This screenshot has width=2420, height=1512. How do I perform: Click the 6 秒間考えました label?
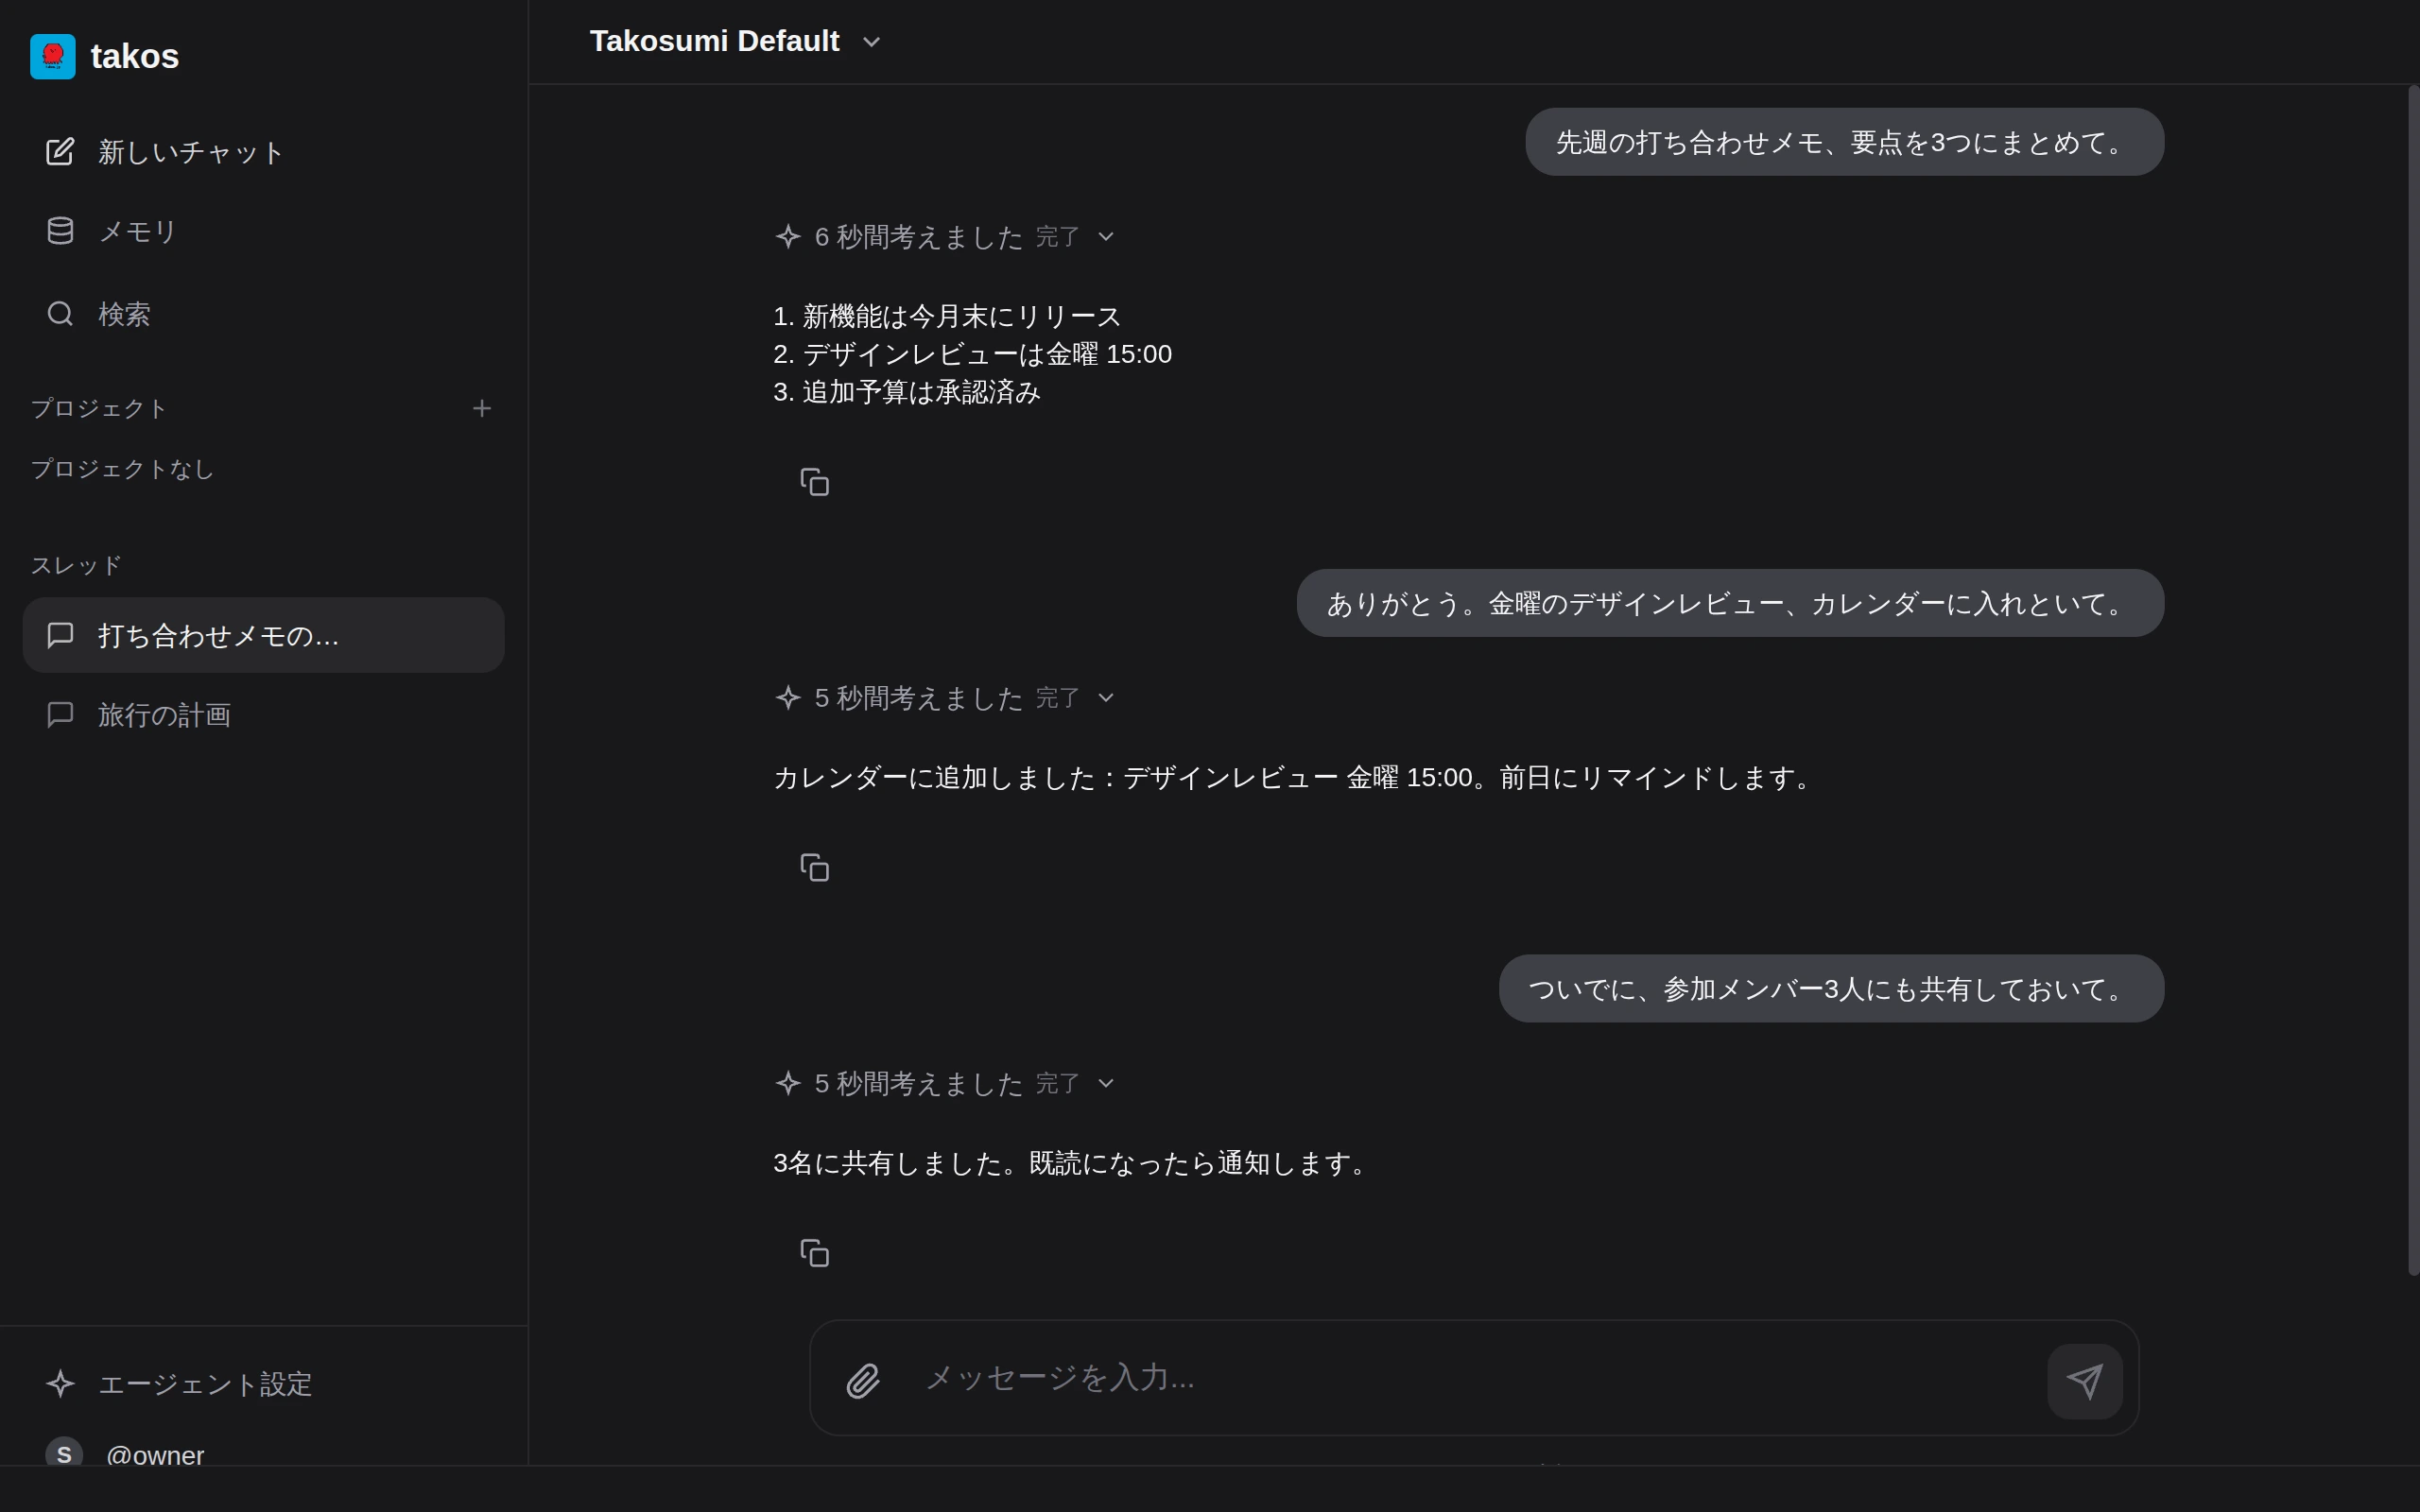(919, 237)
